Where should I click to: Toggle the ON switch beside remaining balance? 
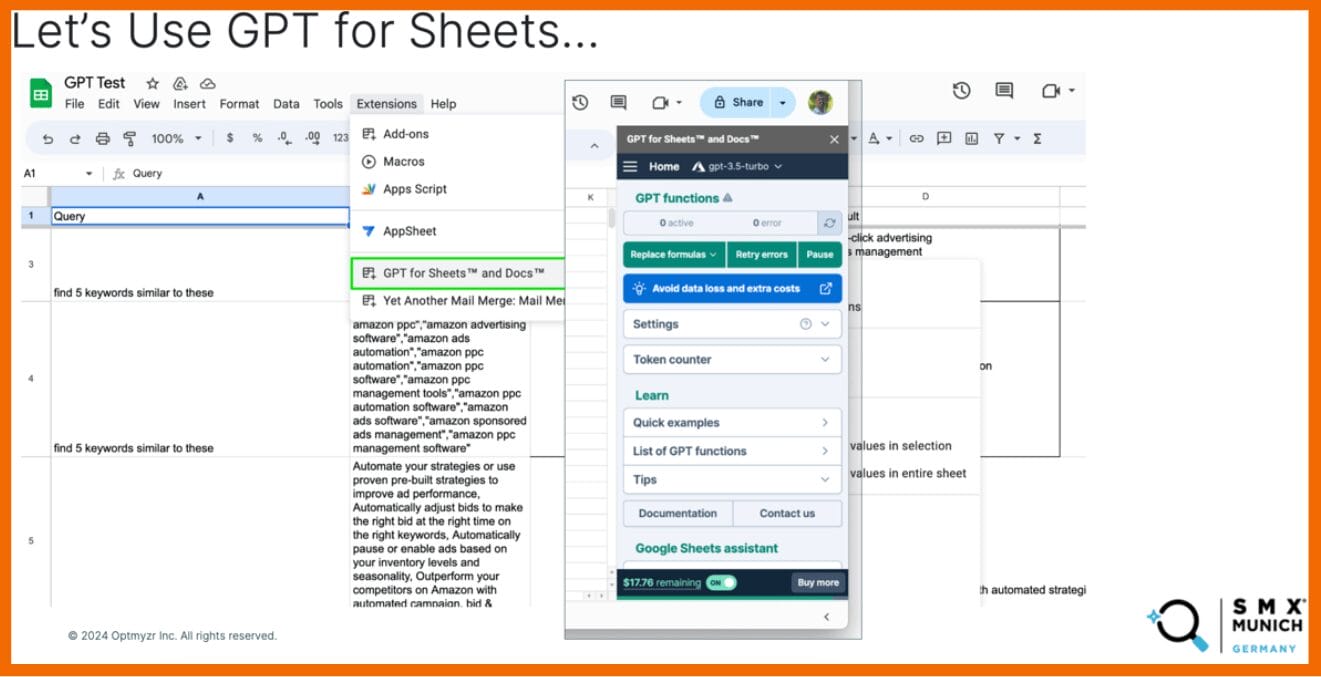coord(721,582)
